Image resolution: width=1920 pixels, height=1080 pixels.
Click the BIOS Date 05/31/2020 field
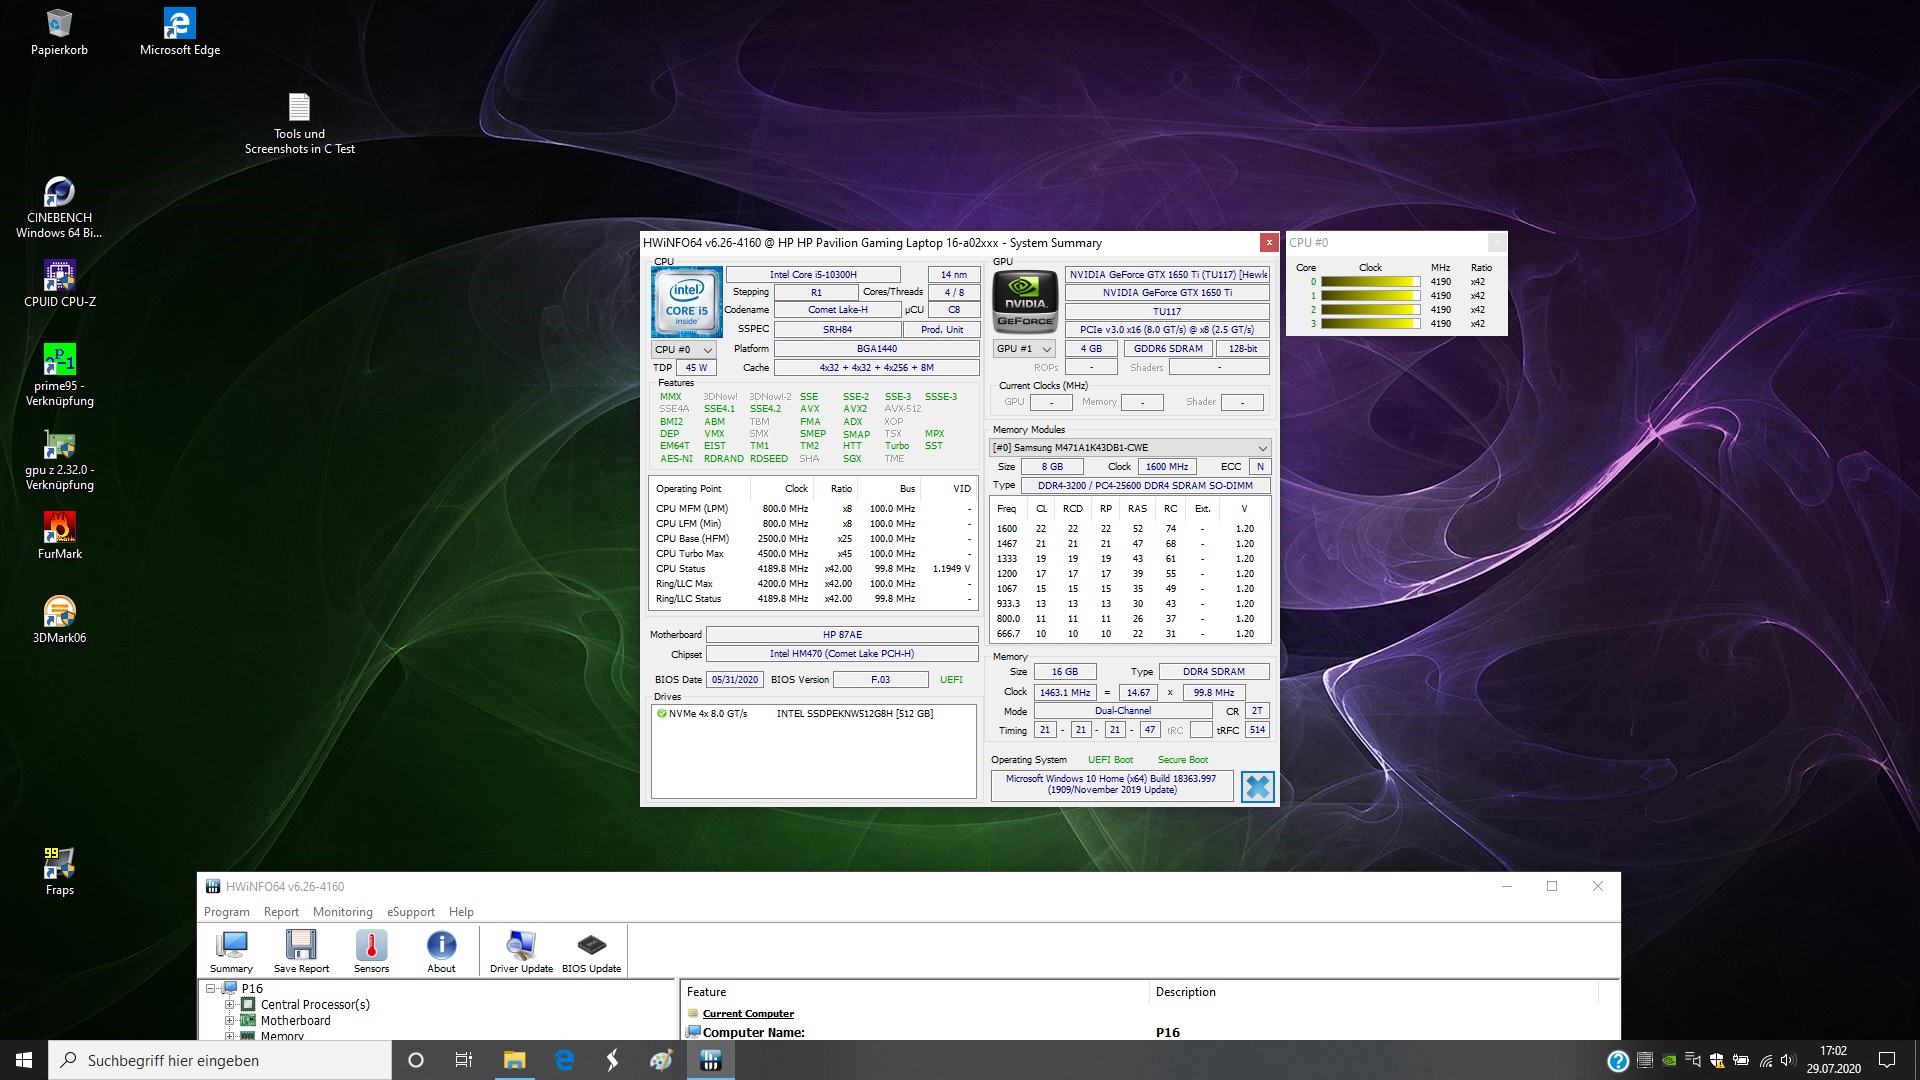click(735, 680)
